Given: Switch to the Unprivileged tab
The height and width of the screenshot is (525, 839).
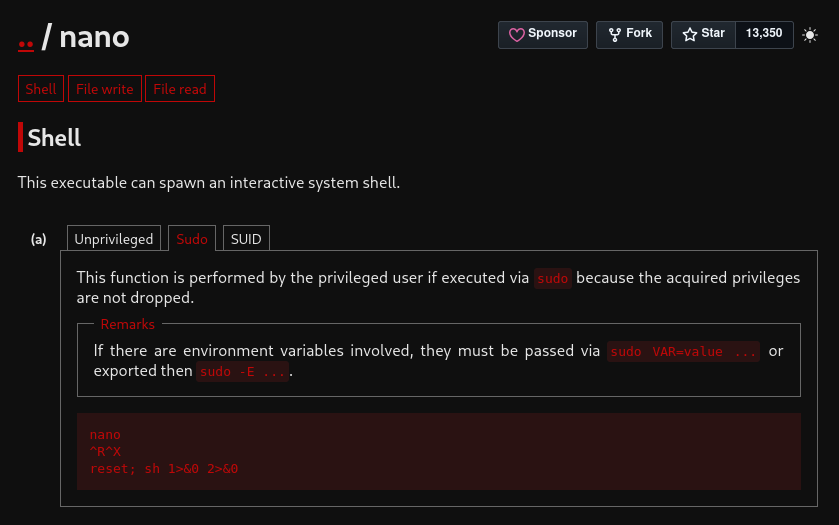Looking at the screenshot, I should point(114,239).
